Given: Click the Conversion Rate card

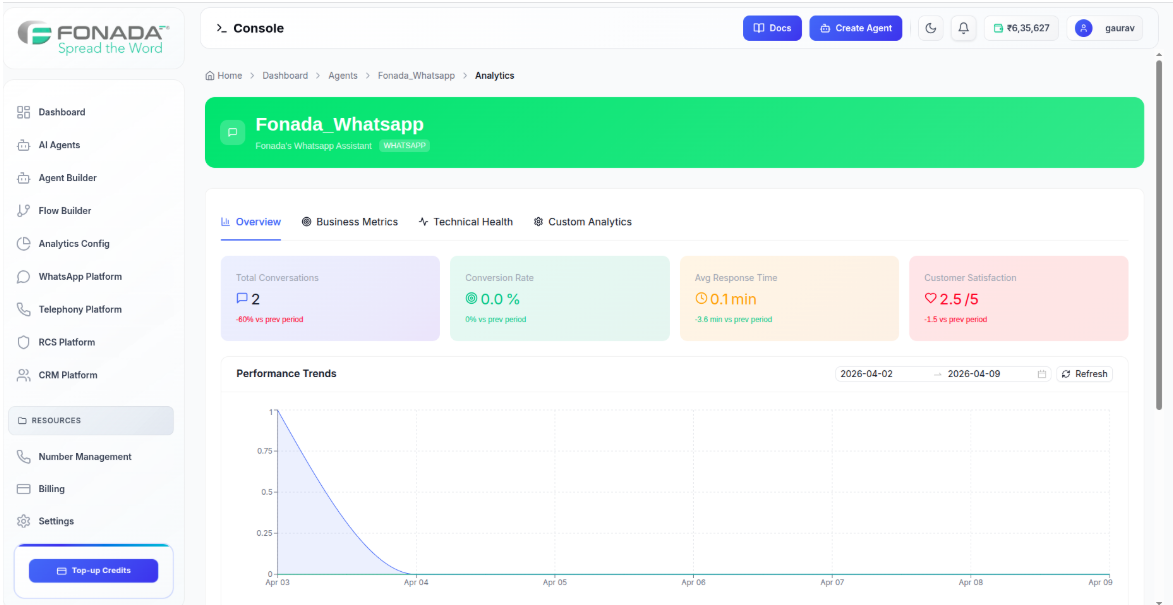Looking at the screenshot, I should (560, 298).
